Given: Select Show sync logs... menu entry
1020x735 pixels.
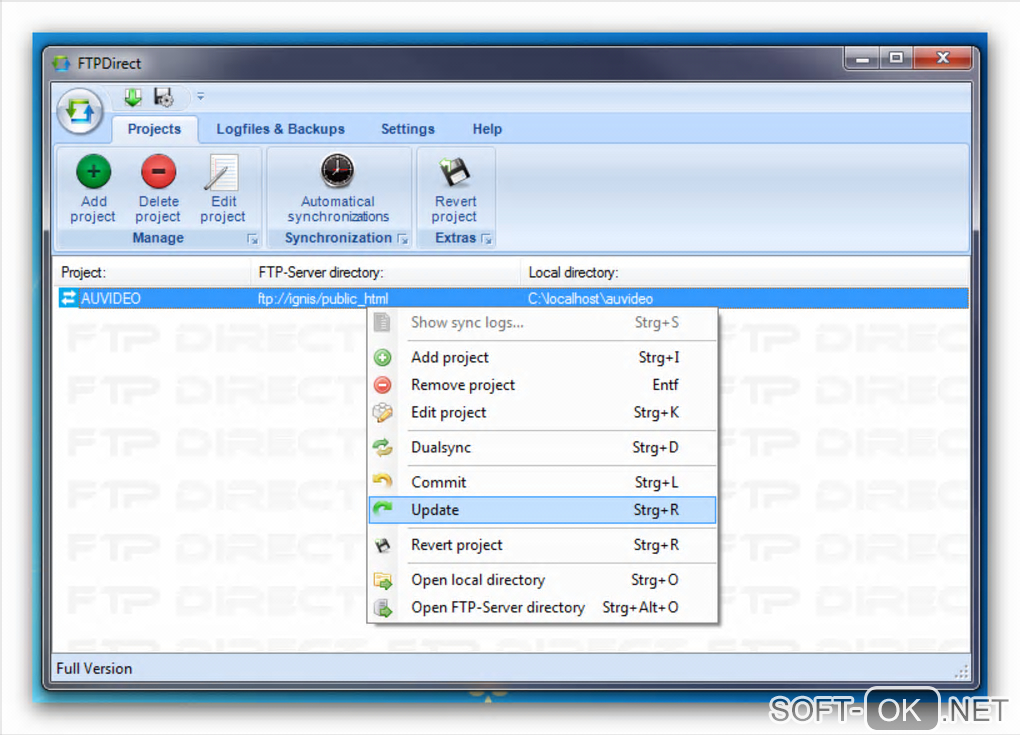Looking at the screenshot, I should [x=542, y=323].
